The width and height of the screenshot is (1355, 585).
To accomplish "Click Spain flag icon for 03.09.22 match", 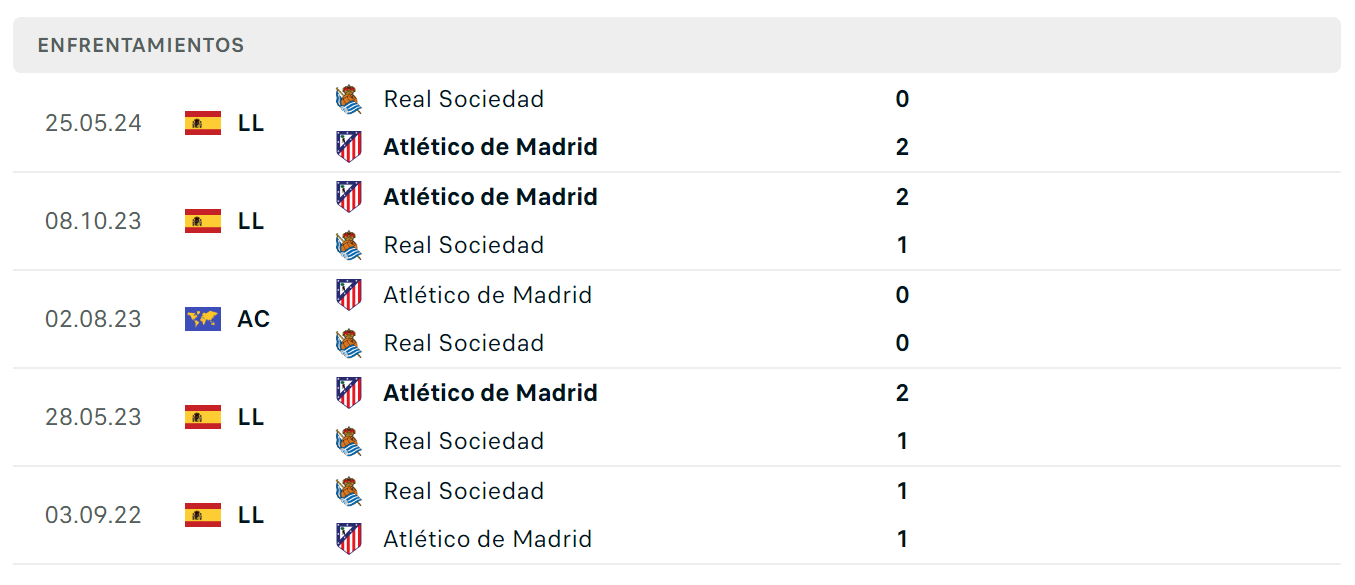I will 203,515.
